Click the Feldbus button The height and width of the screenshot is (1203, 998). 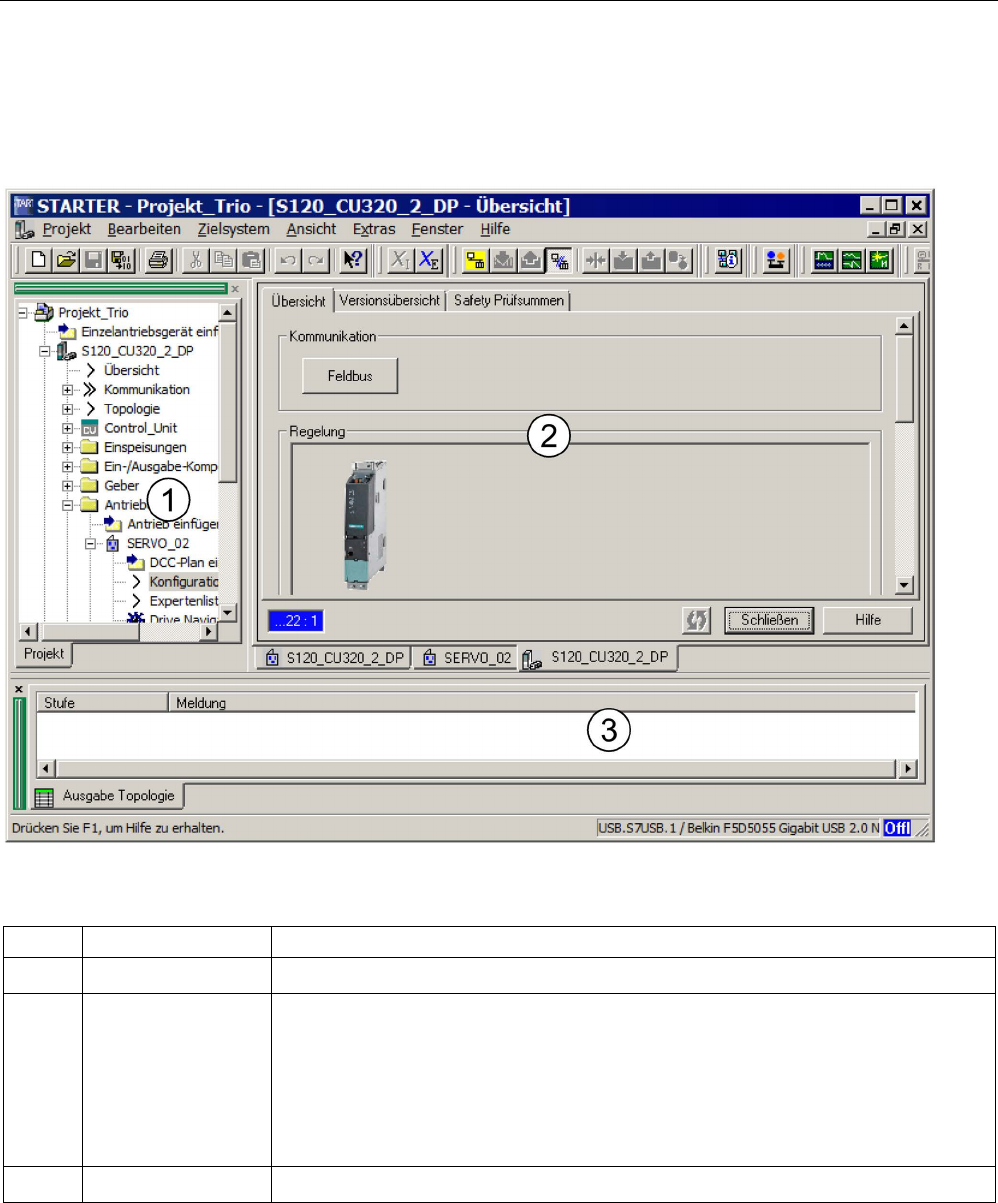pos(349,376)
